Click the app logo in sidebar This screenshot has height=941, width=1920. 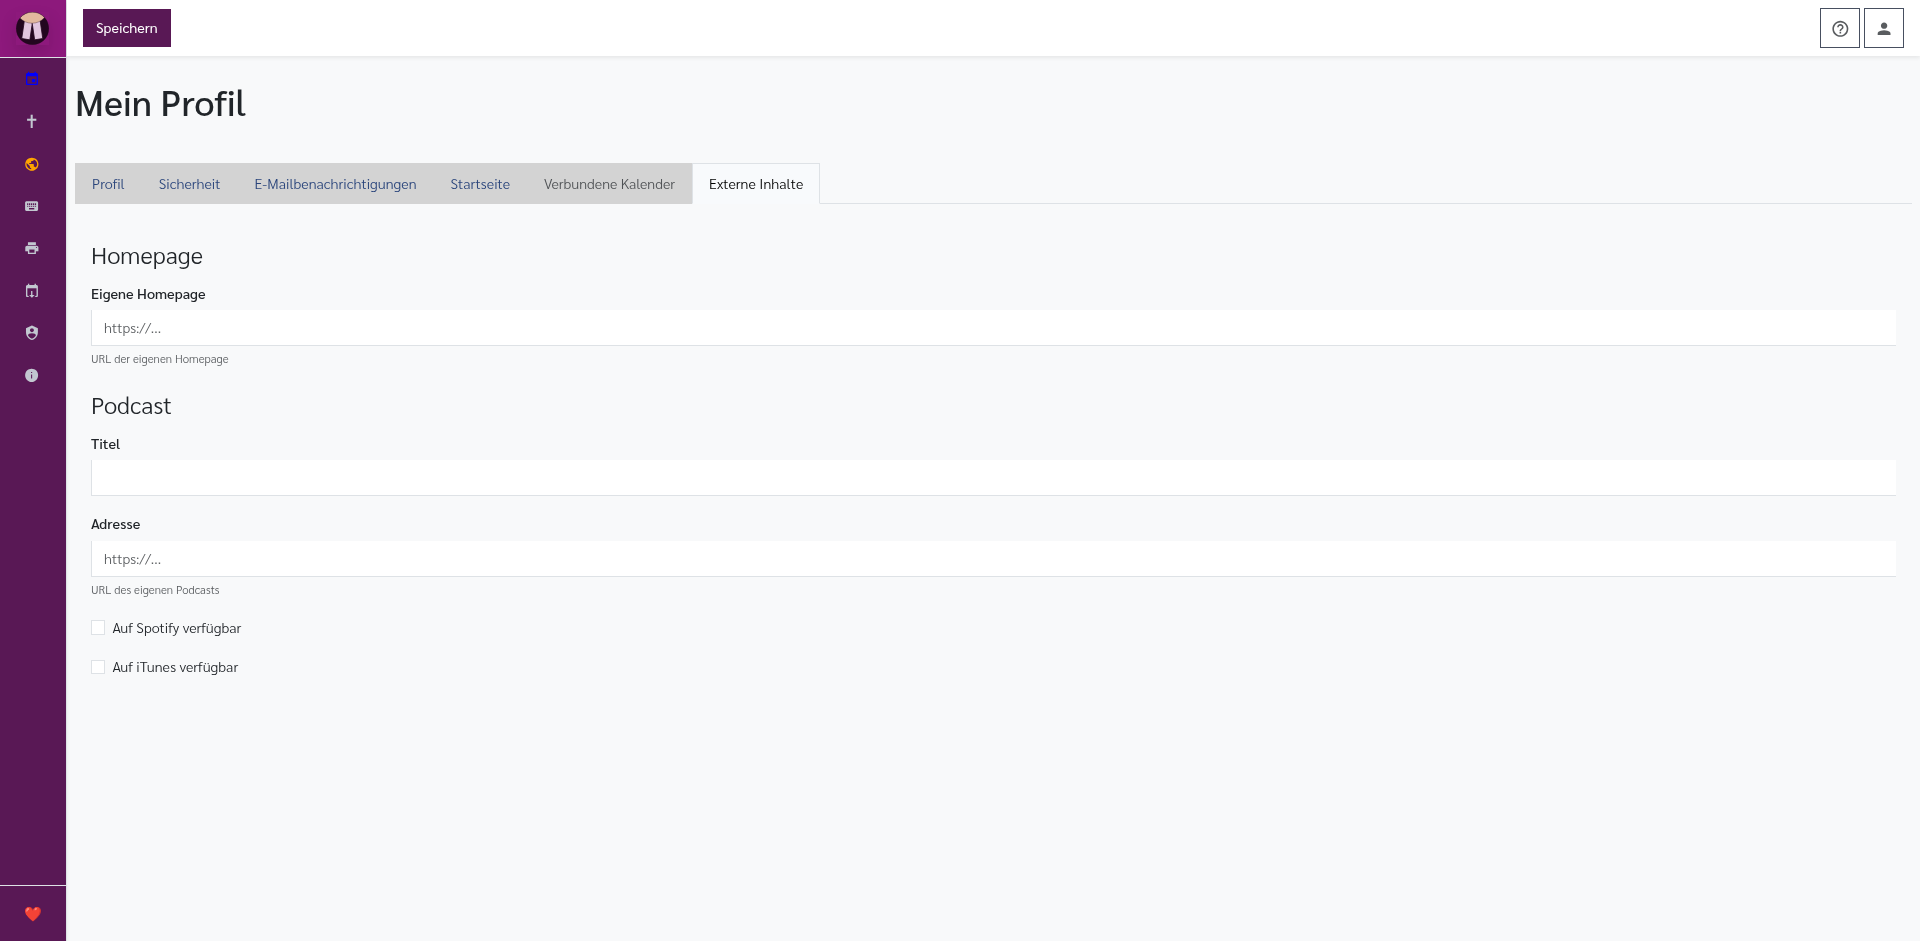click(32, 28)
